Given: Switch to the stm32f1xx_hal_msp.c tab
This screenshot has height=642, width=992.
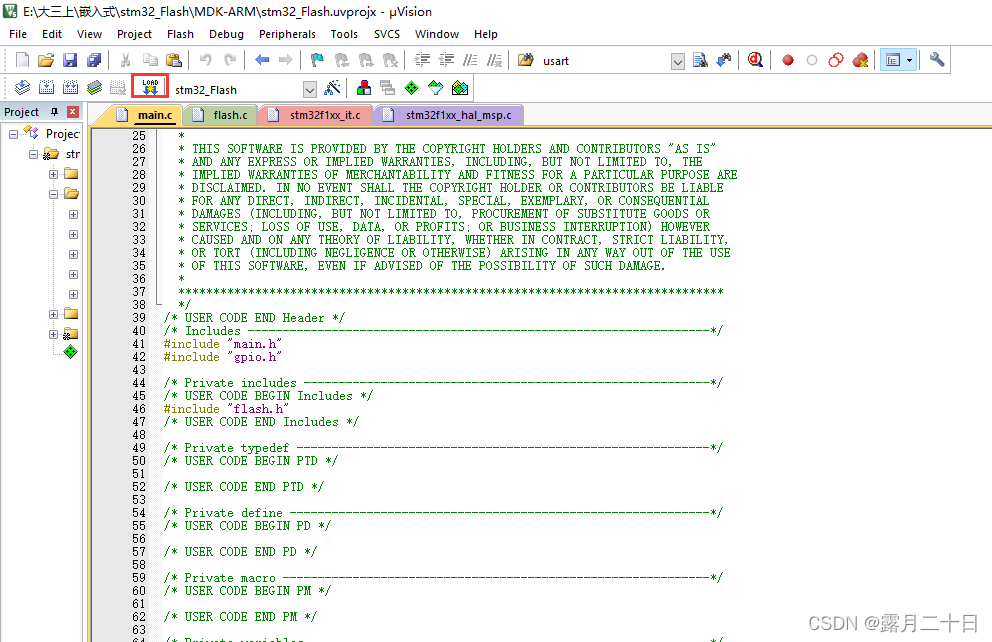Looking at the screenshot, I should tap(449, 115).
